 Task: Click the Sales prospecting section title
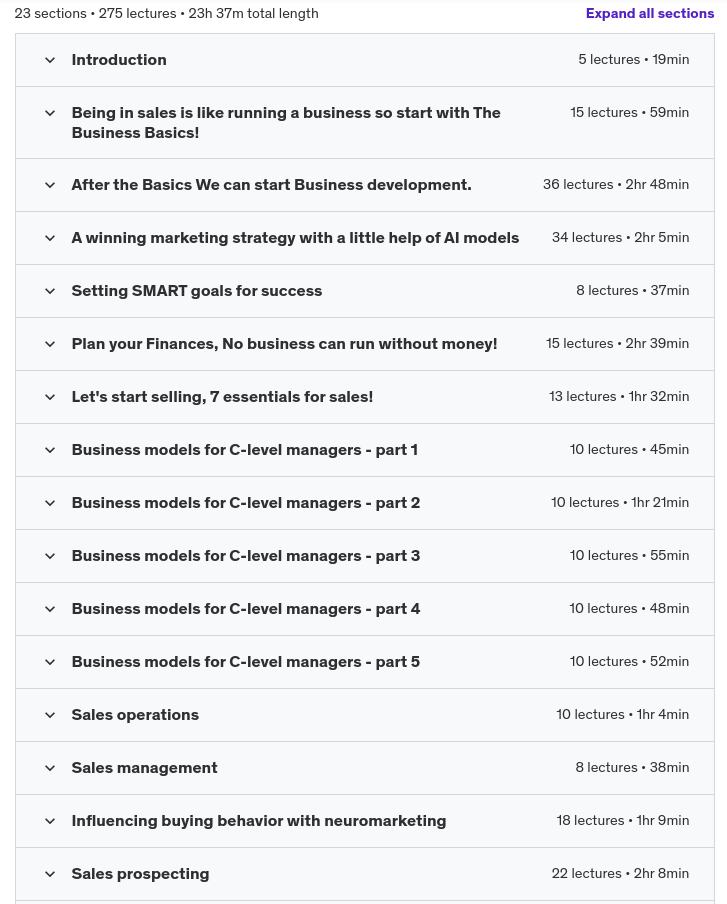point(140,874)
